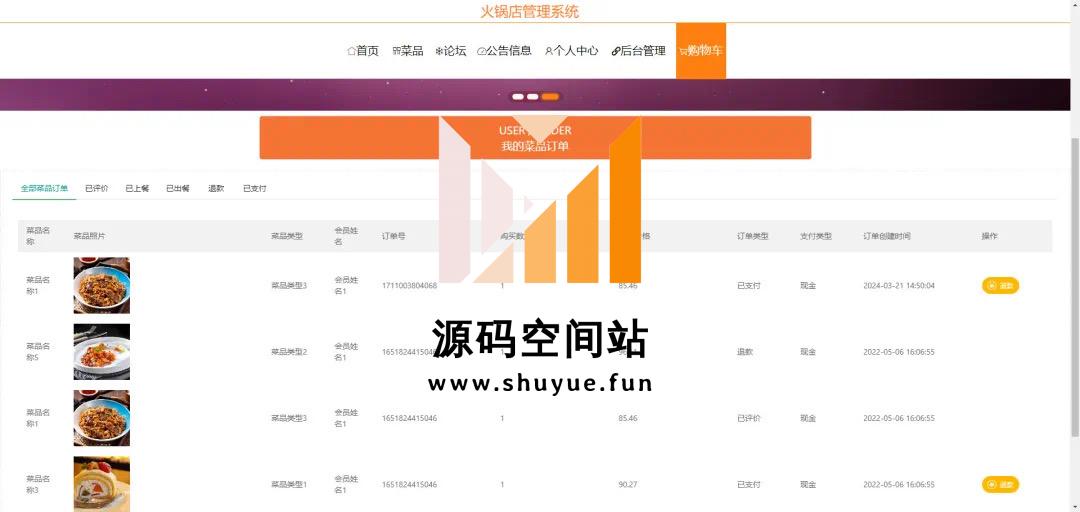Select the first white carousel dot
The width and height of the screenshot is (1080, 512).
point(518,96)
